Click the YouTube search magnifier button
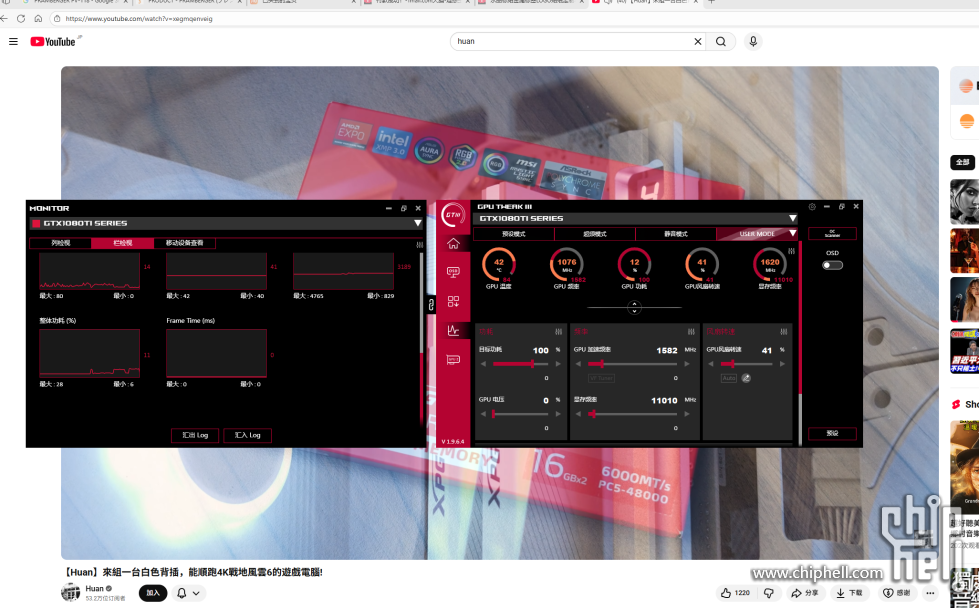 point(720,42)
